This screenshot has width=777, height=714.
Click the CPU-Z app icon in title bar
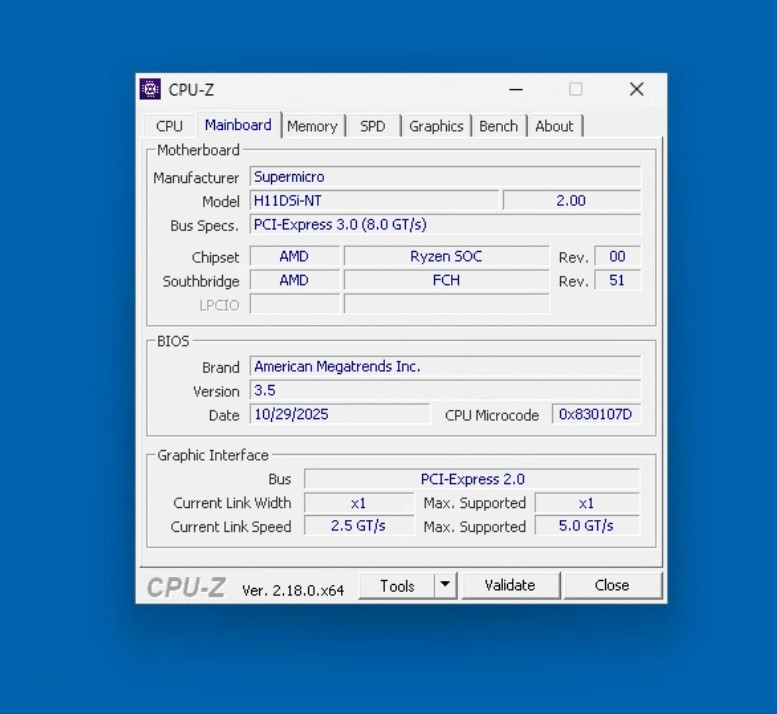point(150,90)
